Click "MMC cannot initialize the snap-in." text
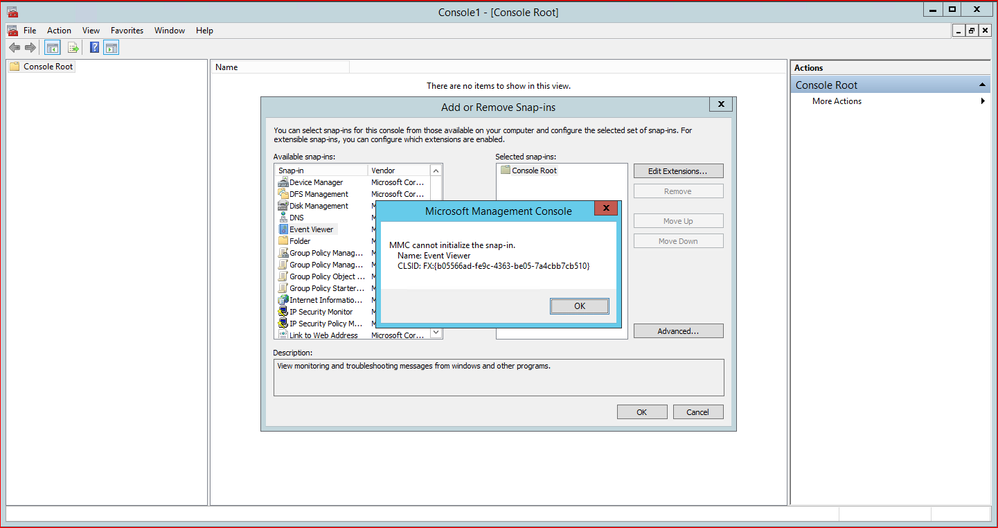 click(x=452, y=245)
